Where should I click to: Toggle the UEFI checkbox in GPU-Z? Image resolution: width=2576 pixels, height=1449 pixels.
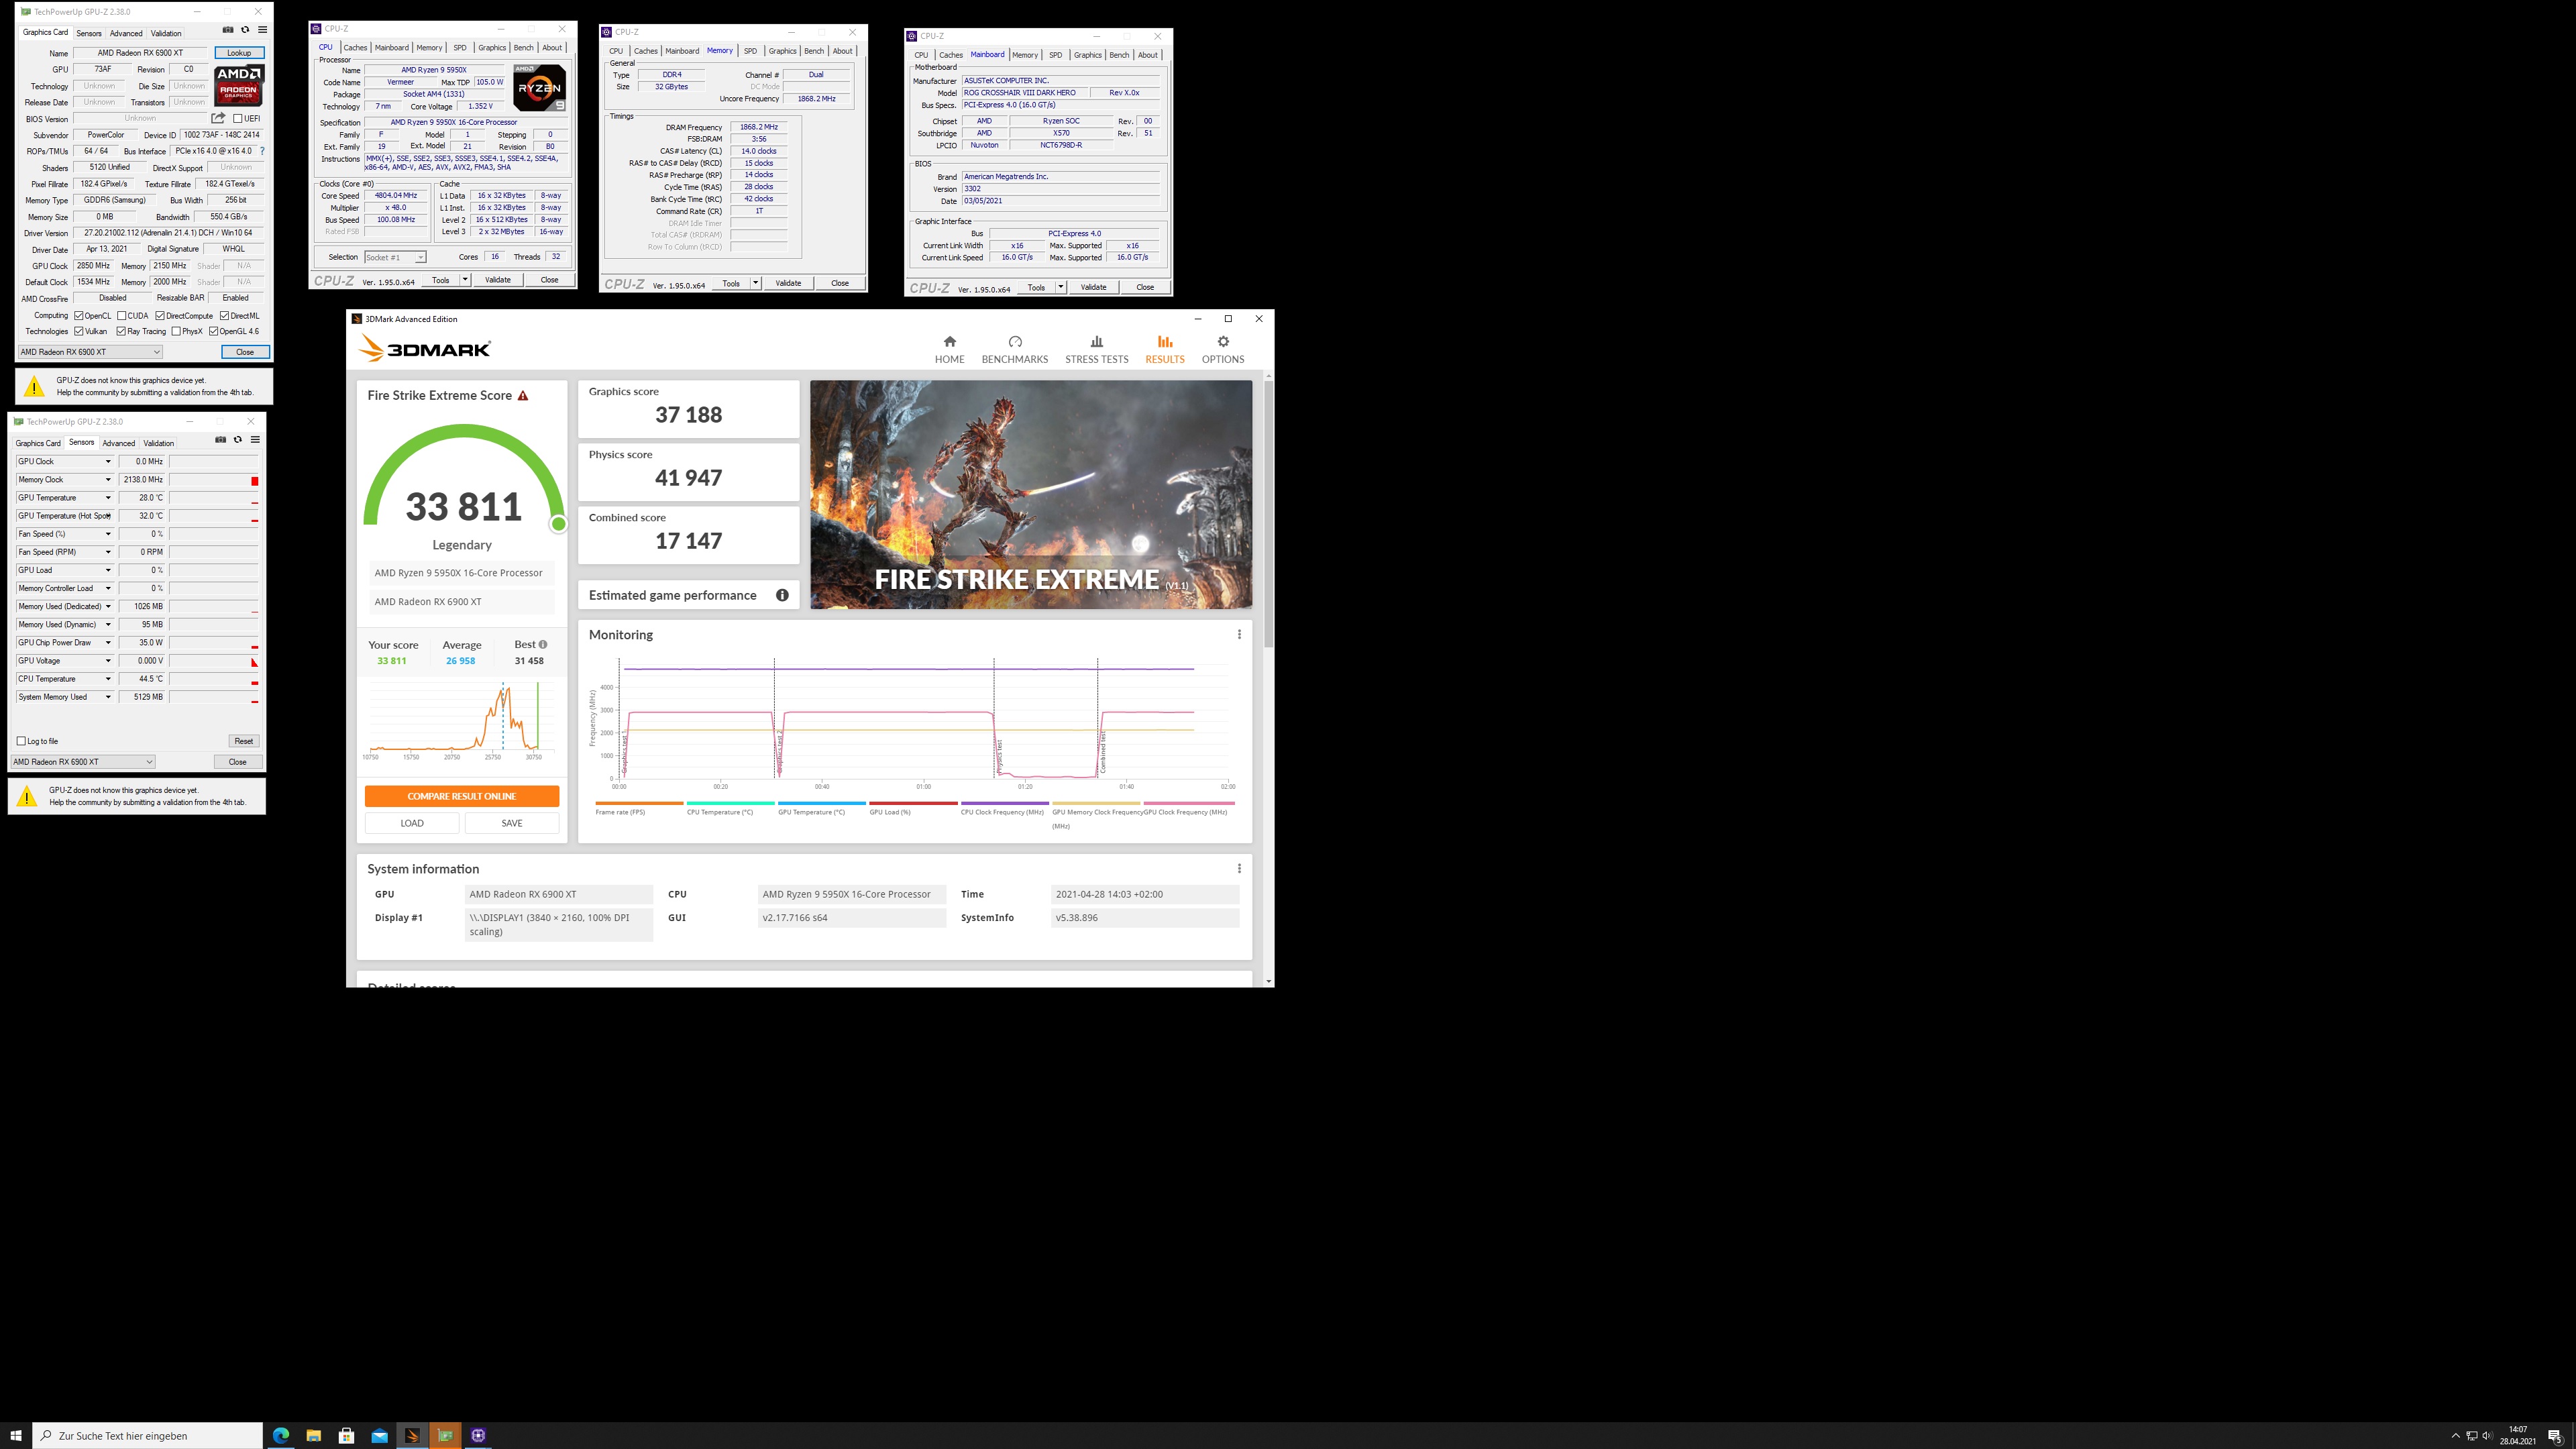point(238,118)
